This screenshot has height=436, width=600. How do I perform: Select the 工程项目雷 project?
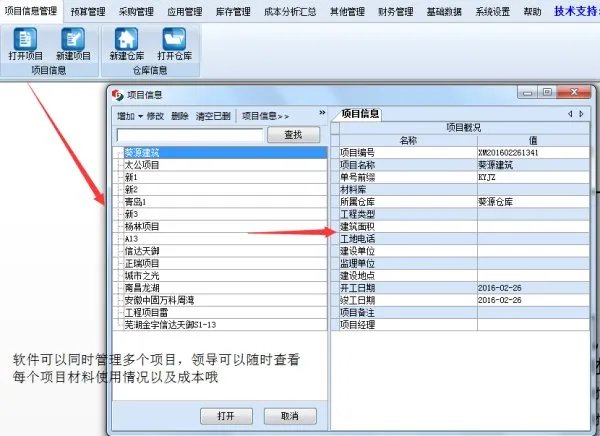coord(225,312)
